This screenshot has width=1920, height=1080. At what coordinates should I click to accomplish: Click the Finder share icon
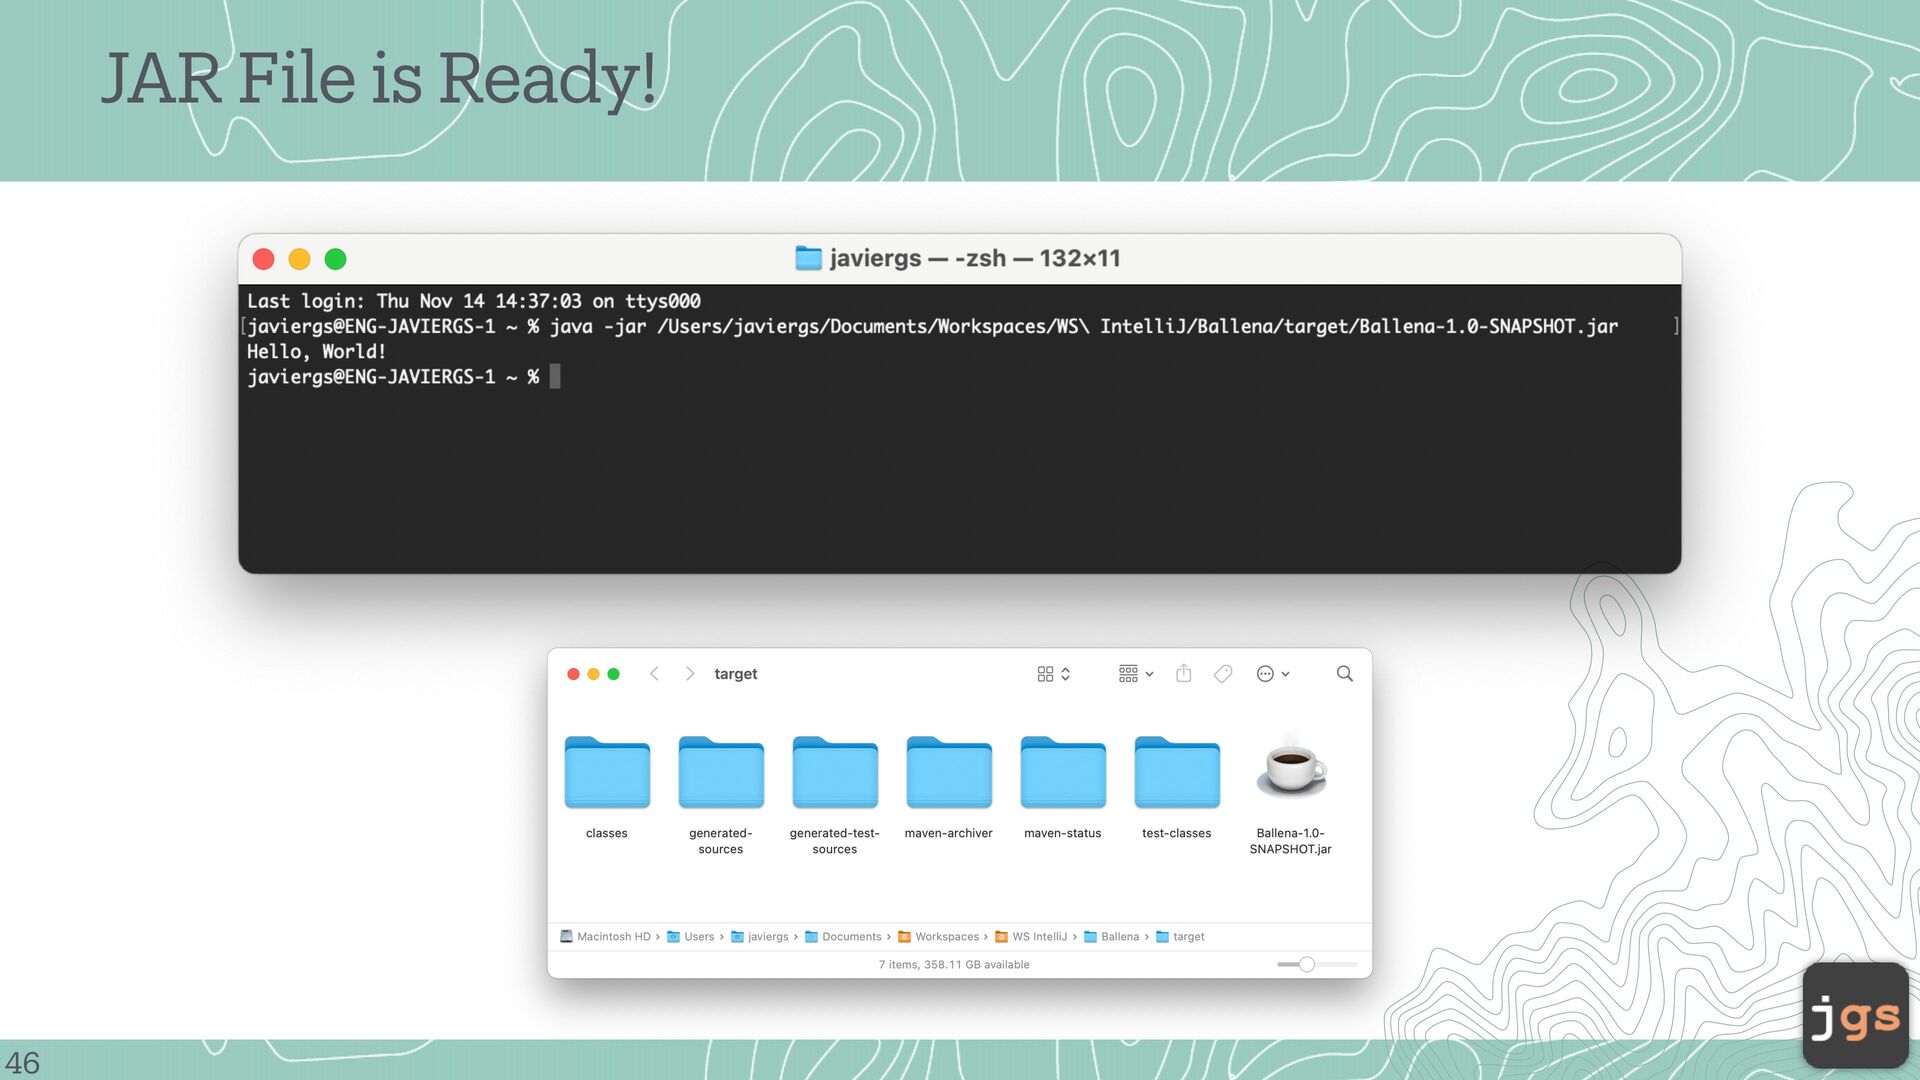[x=1183, y=674]
